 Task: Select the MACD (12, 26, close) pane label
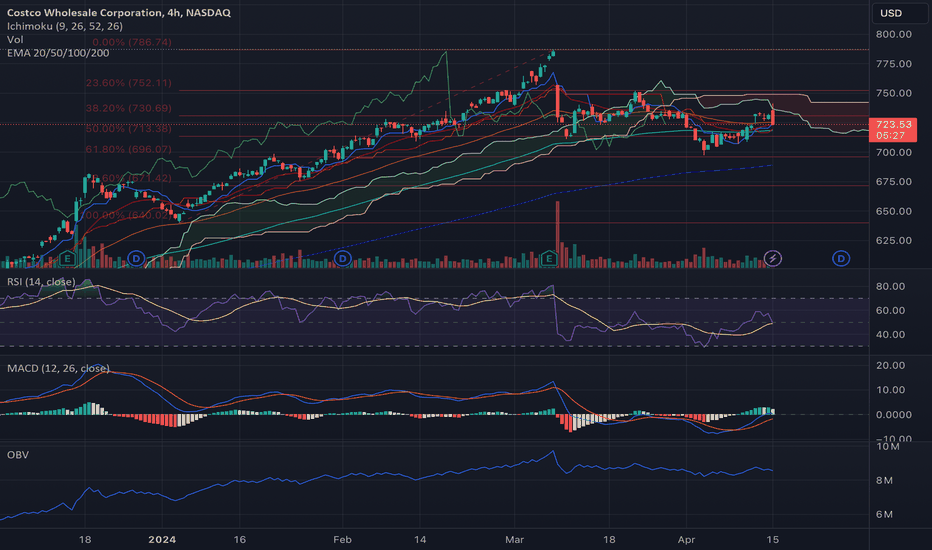pos(58,369)
